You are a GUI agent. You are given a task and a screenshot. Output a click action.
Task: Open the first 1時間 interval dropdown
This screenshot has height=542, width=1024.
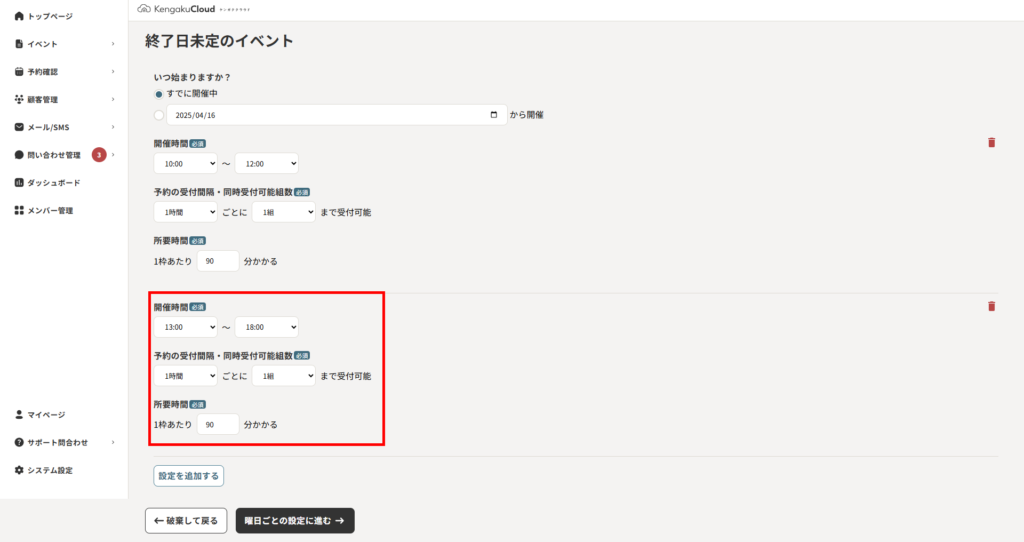pyautogui.click(x=185, y=212)
